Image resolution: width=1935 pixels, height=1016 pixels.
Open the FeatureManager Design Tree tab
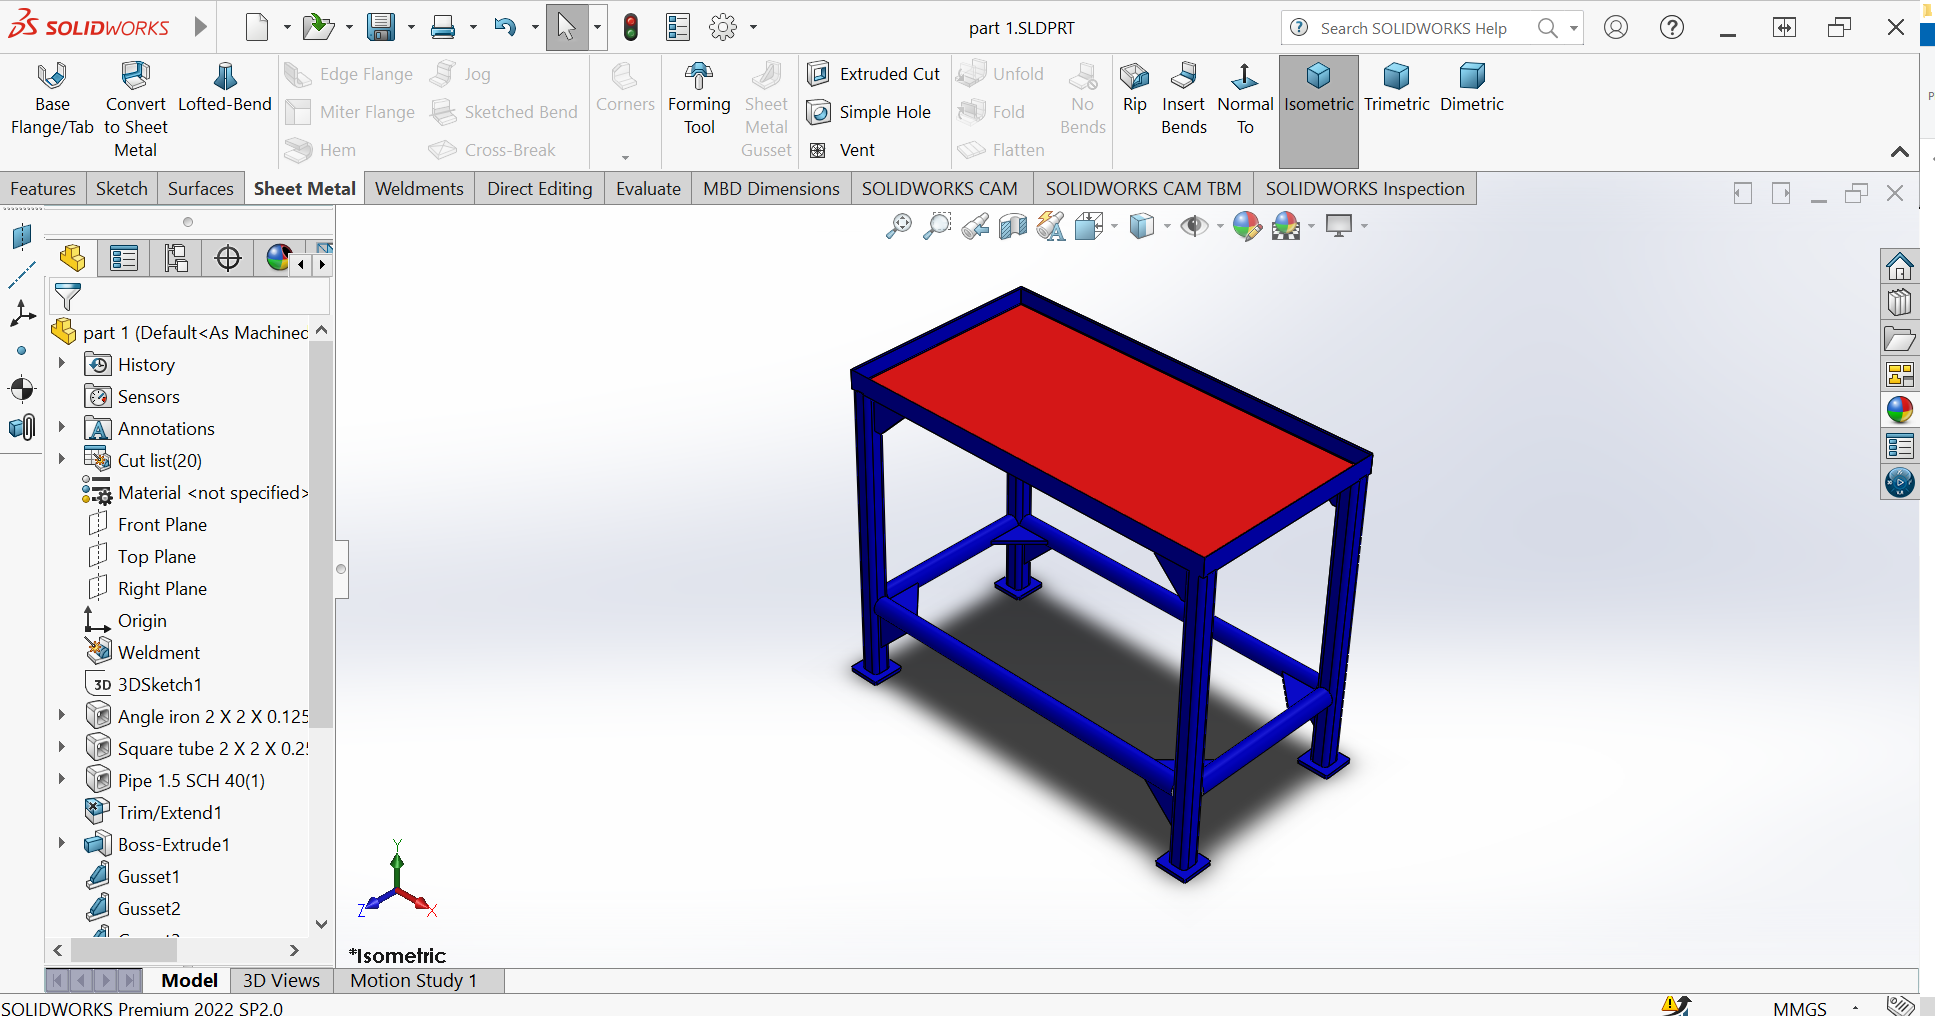coord(72,259)
